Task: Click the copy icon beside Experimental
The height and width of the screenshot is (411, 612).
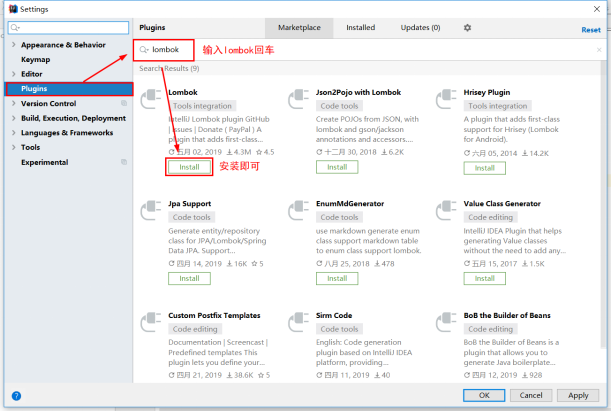Action: point(124,162)
